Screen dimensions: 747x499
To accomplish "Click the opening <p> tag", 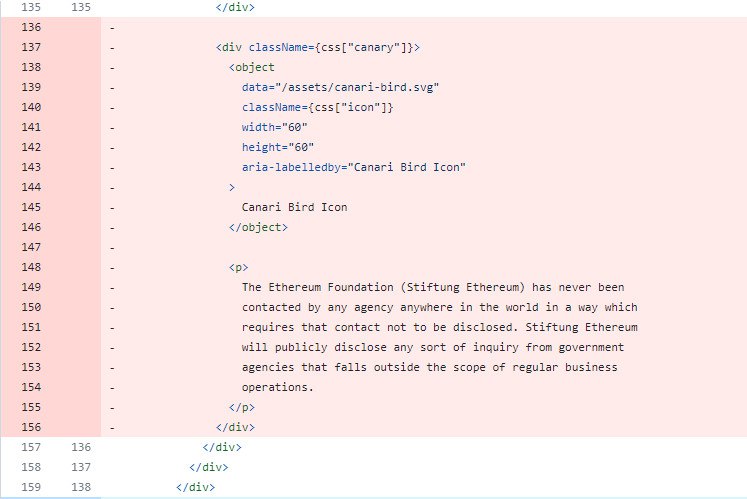I will click(238, 267).
